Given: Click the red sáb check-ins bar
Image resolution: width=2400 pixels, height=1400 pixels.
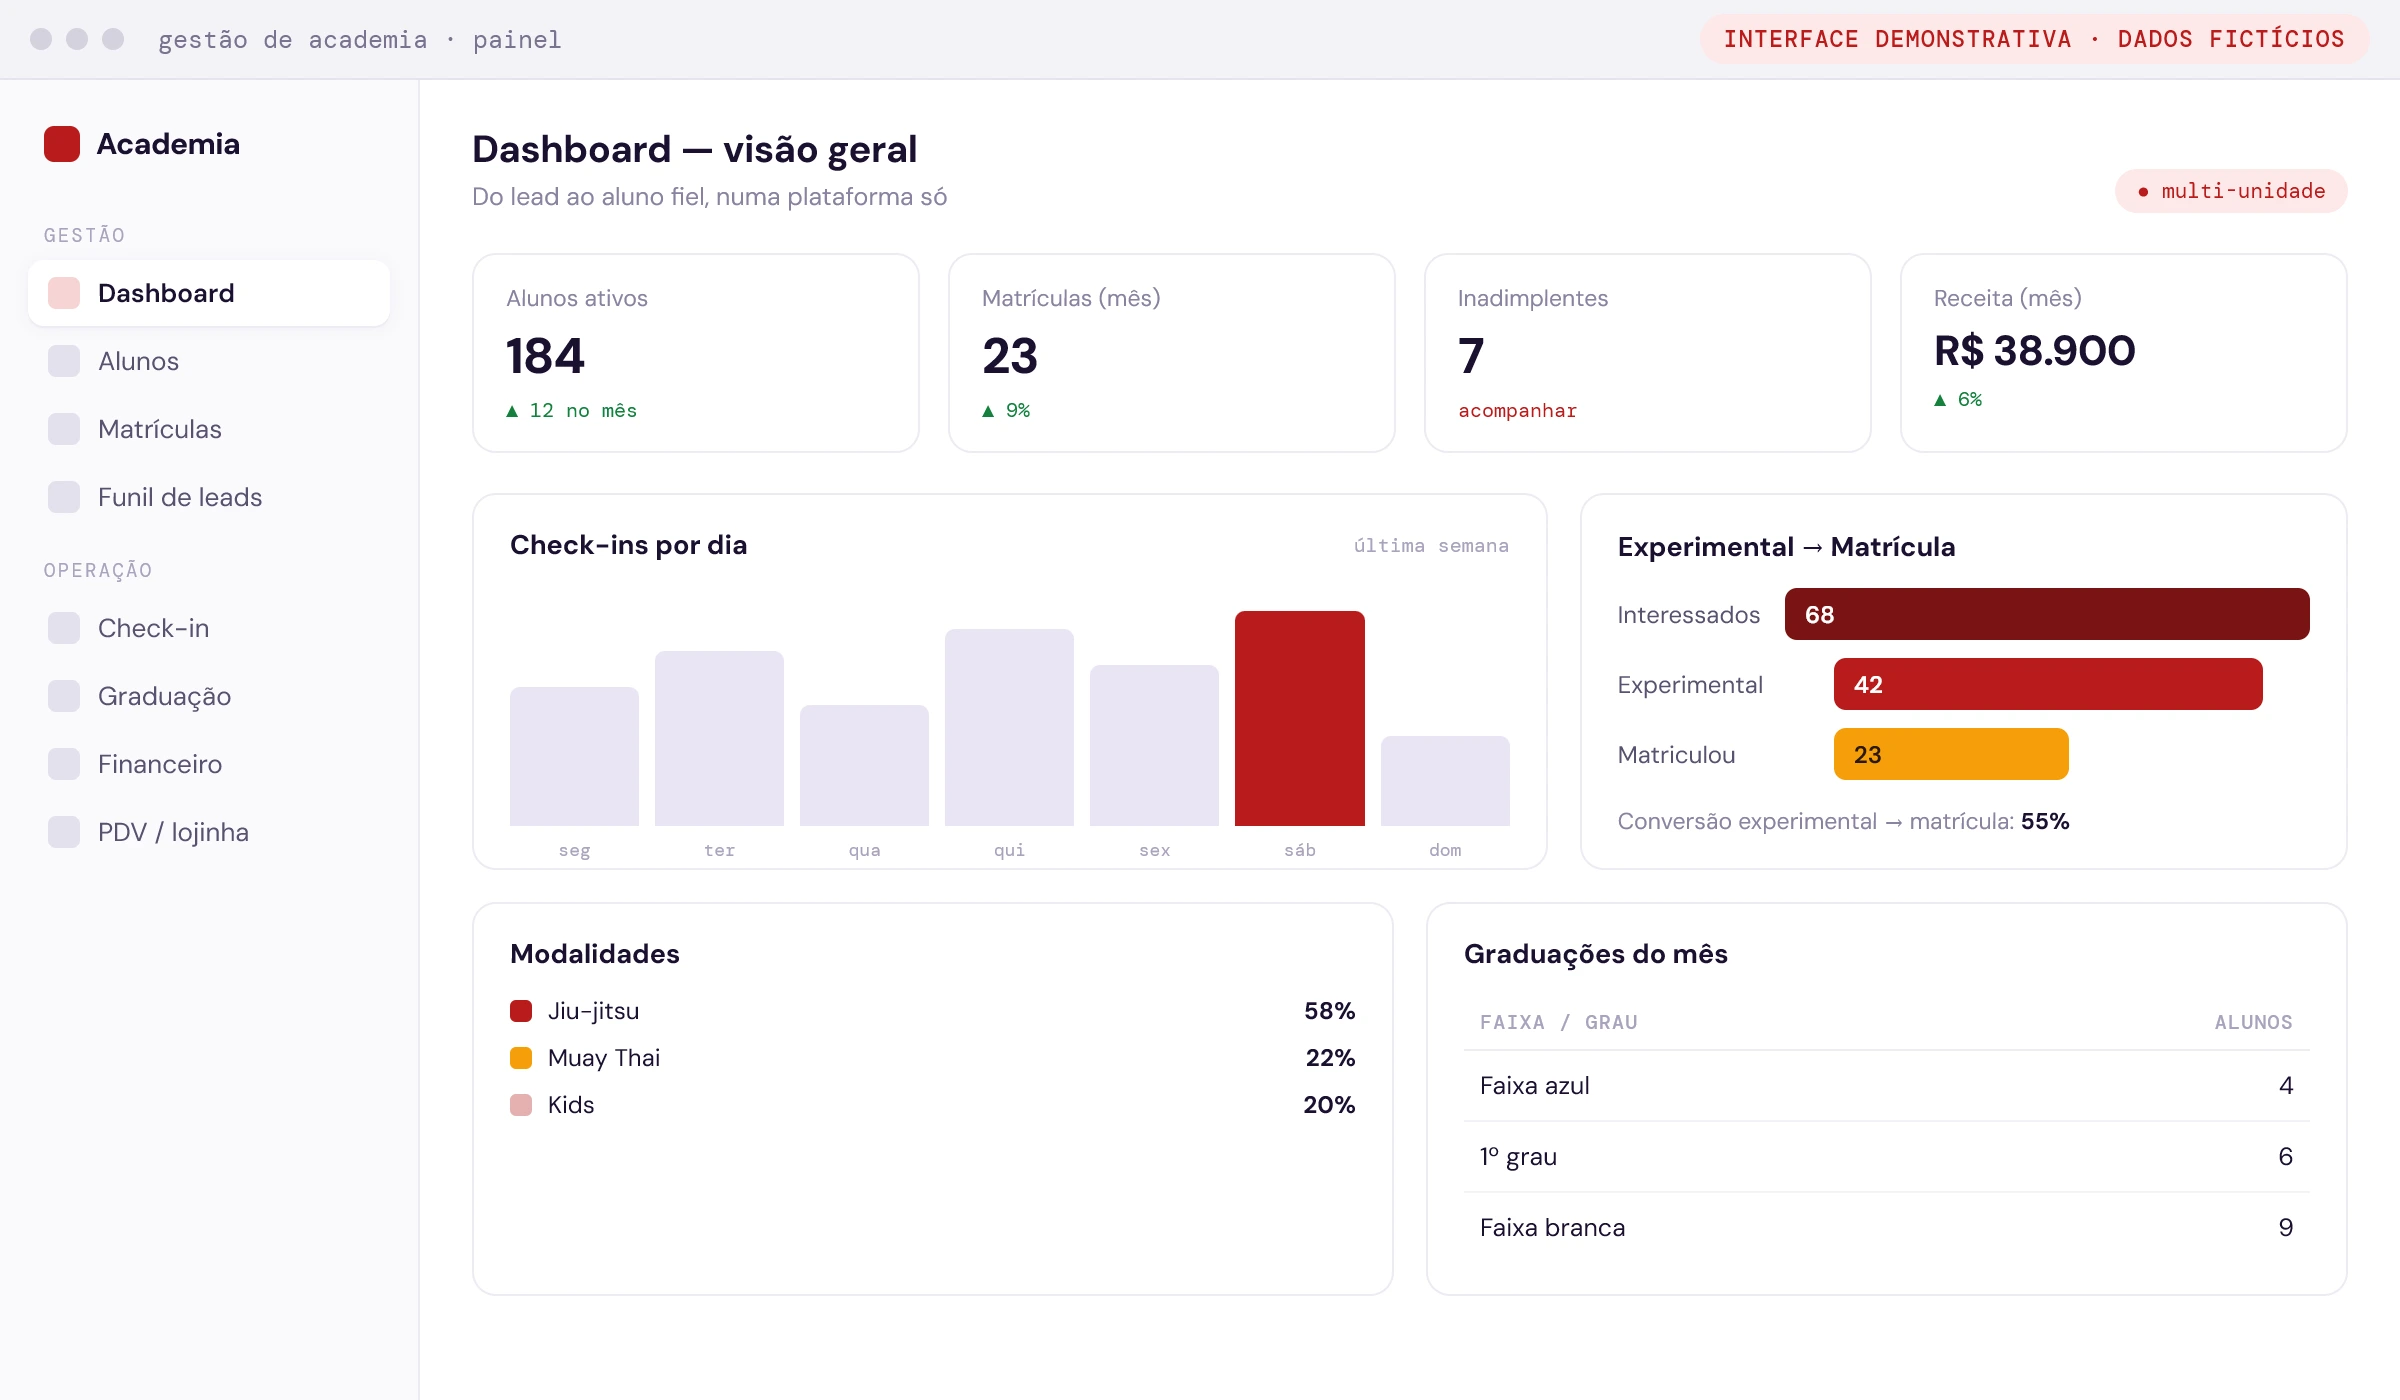Looking at the screenshot, I should click(1300, 718).
